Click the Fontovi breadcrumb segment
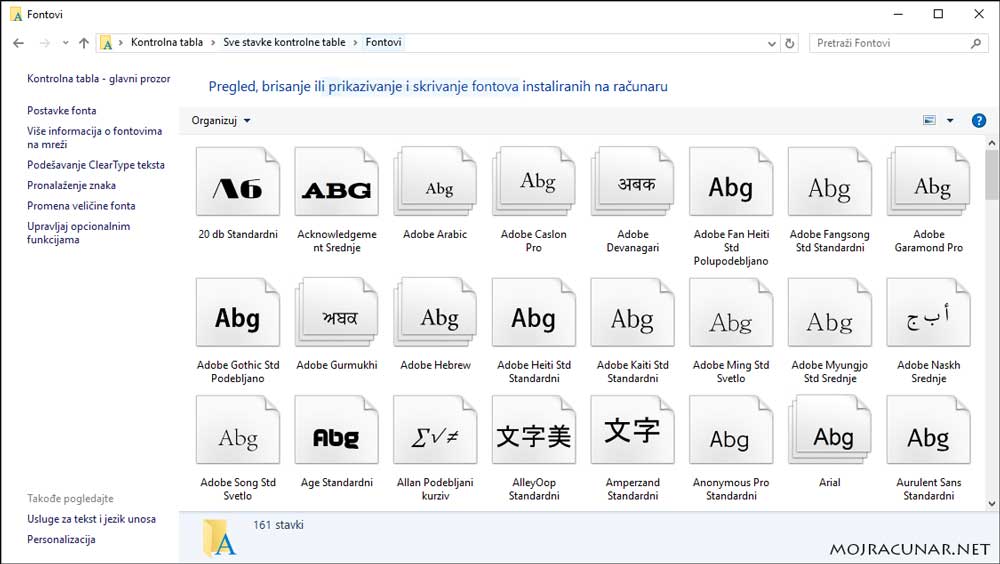This screenshot has width=1000, height=564. (383, 42)
